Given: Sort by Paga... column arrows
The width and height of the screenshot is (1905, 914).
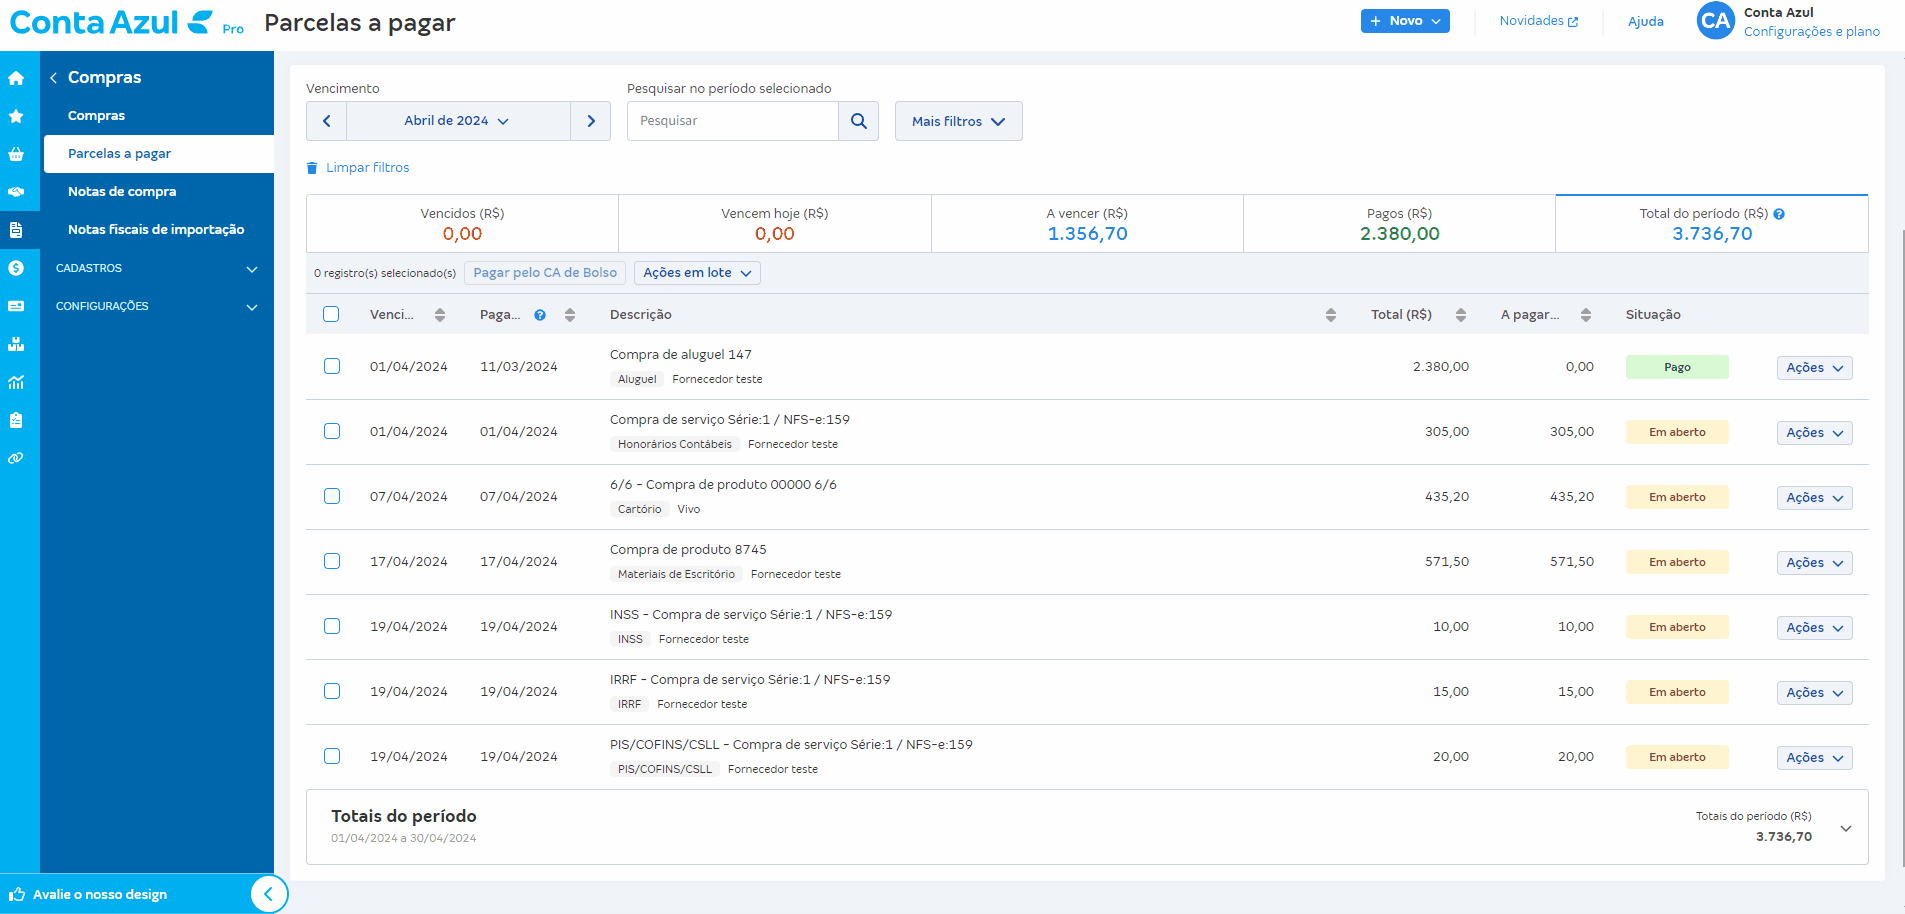Looking at the screenshot, I should pos(570,315).
